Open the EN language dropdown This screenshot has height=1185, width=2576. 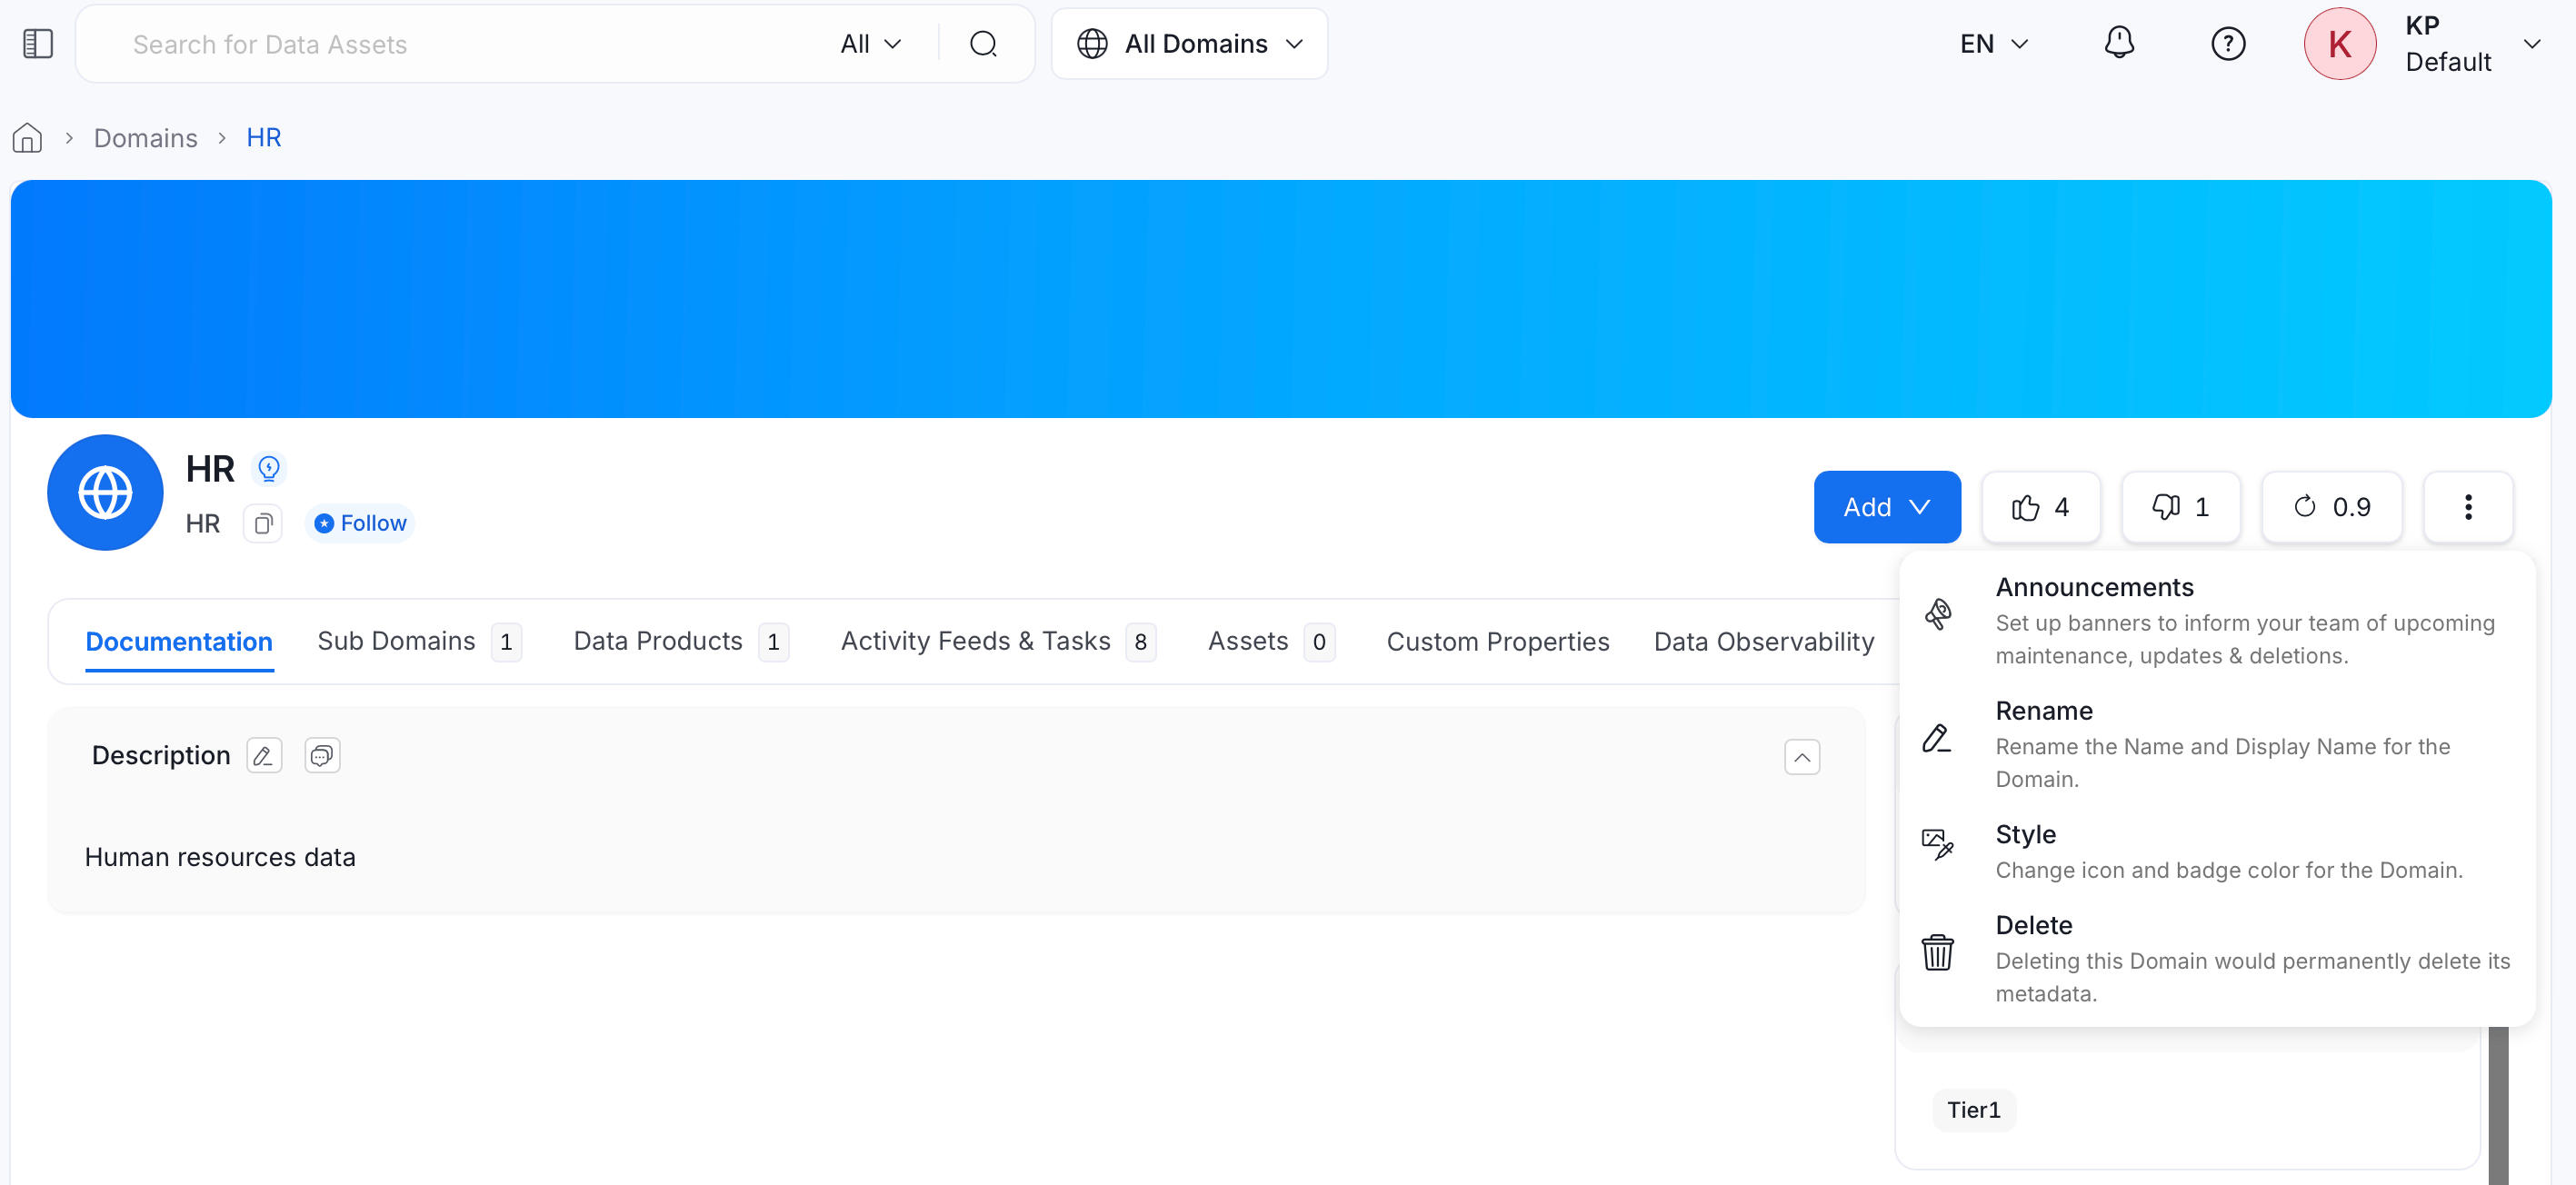1993,44
